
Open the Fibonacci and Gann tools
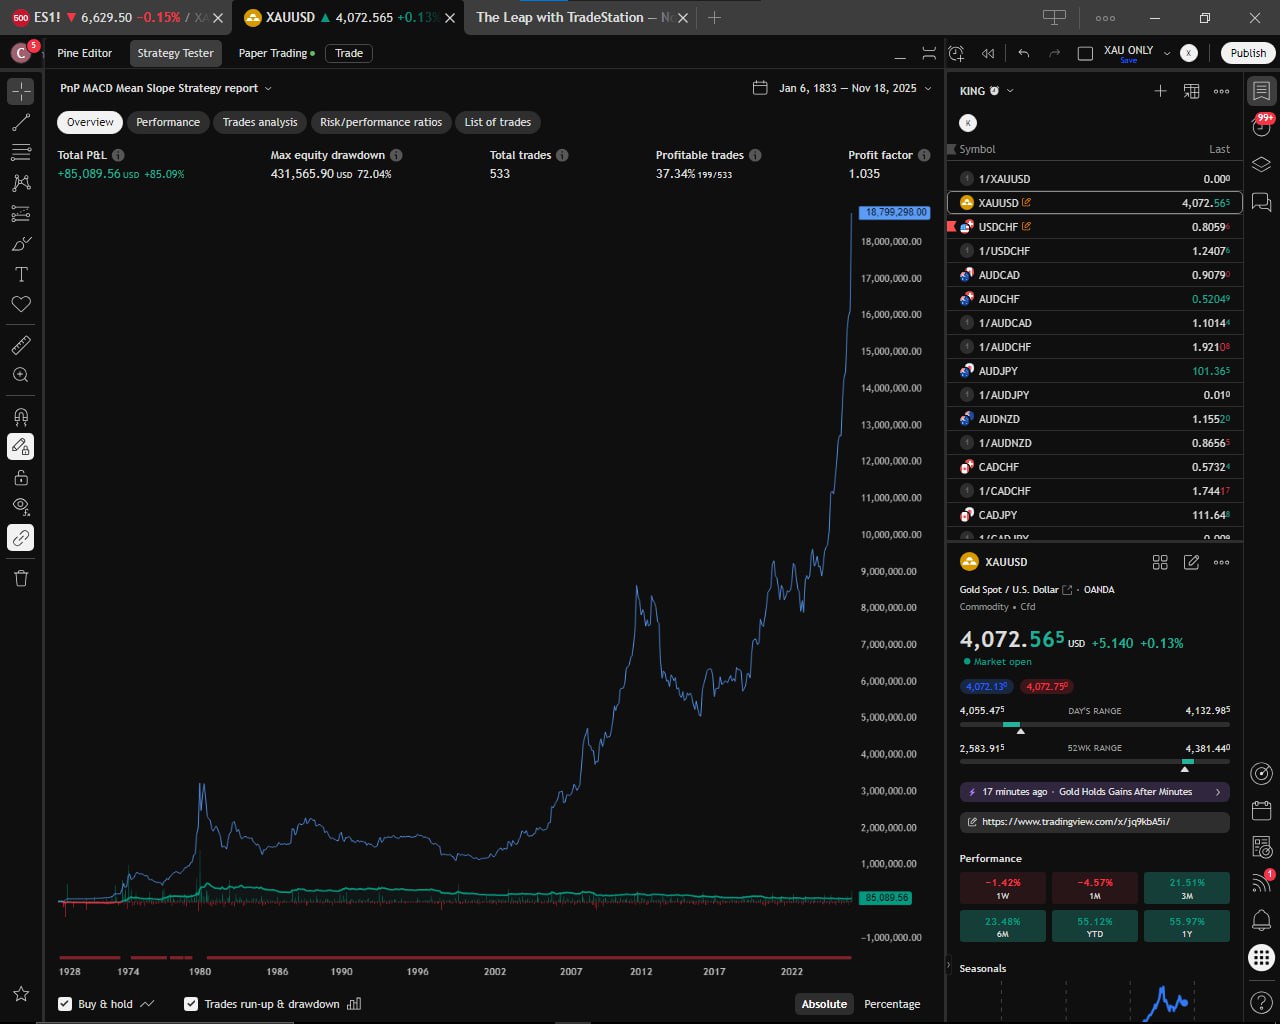(x=21, y=153)
